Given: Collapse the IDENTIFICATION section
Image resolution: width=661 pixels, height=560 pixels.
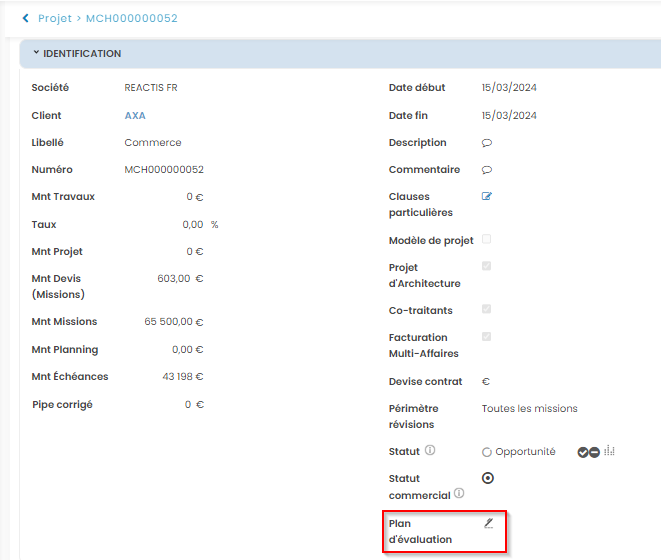Looking at the screenshot, I should tap(36, 53).
